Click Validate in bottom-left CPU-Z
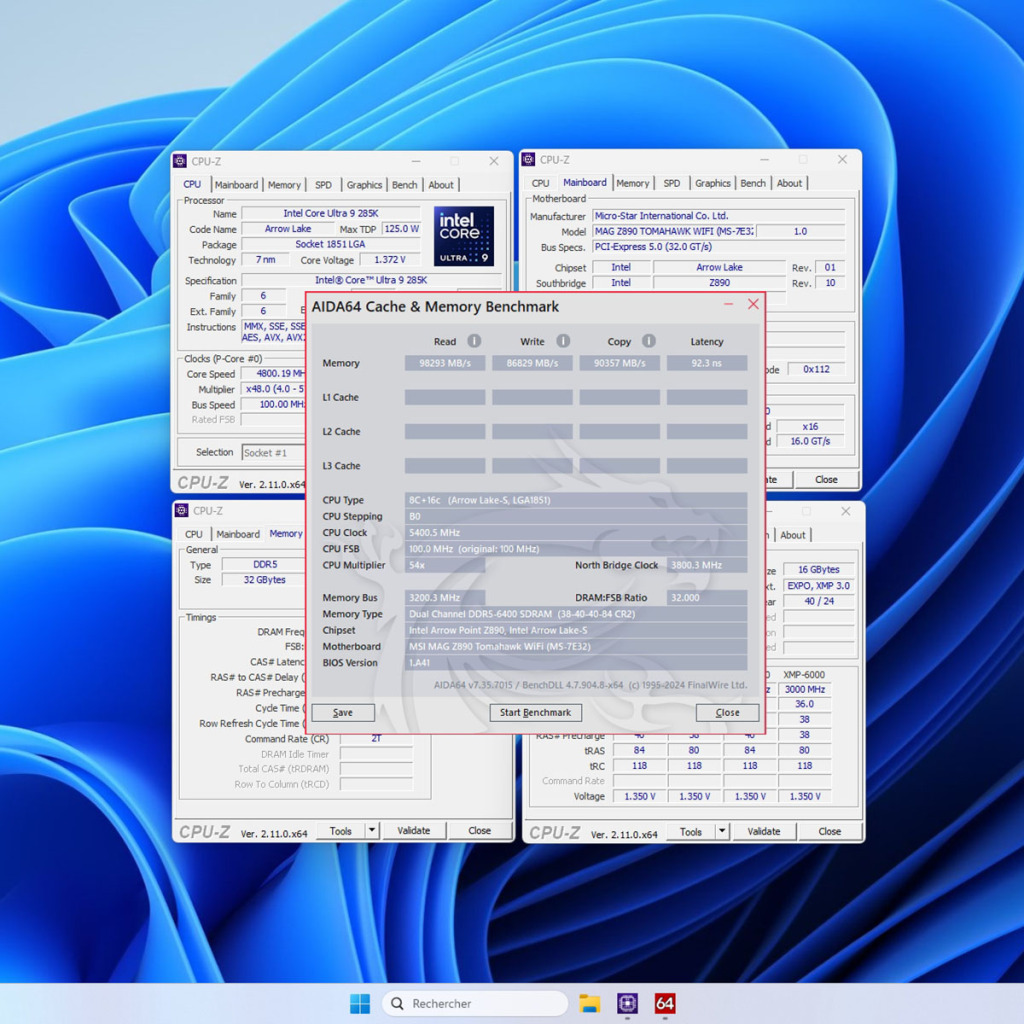This screenshot has height=1024, width=1024. [x=413, y=831]
